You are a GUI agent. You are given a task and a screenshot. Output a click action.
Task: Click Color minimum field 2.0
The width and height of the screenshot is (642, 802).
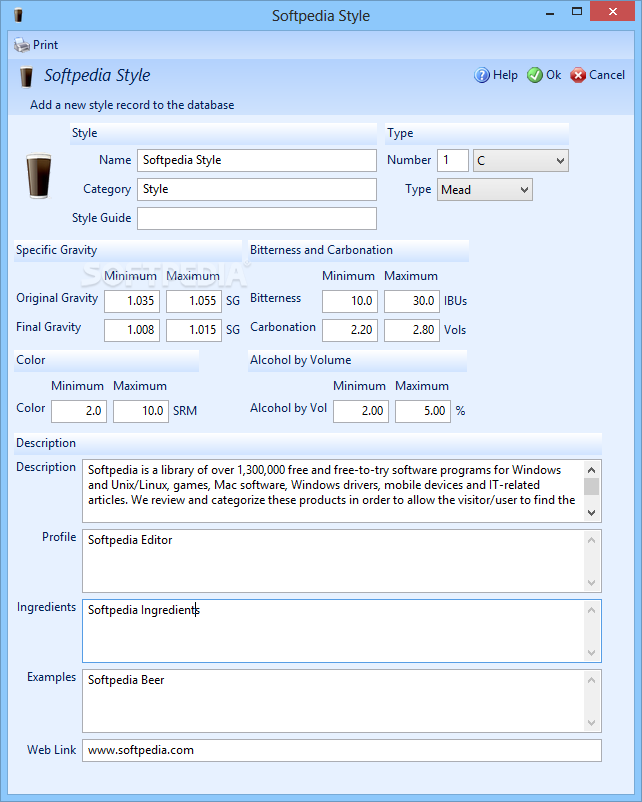(x=79, y=411)
